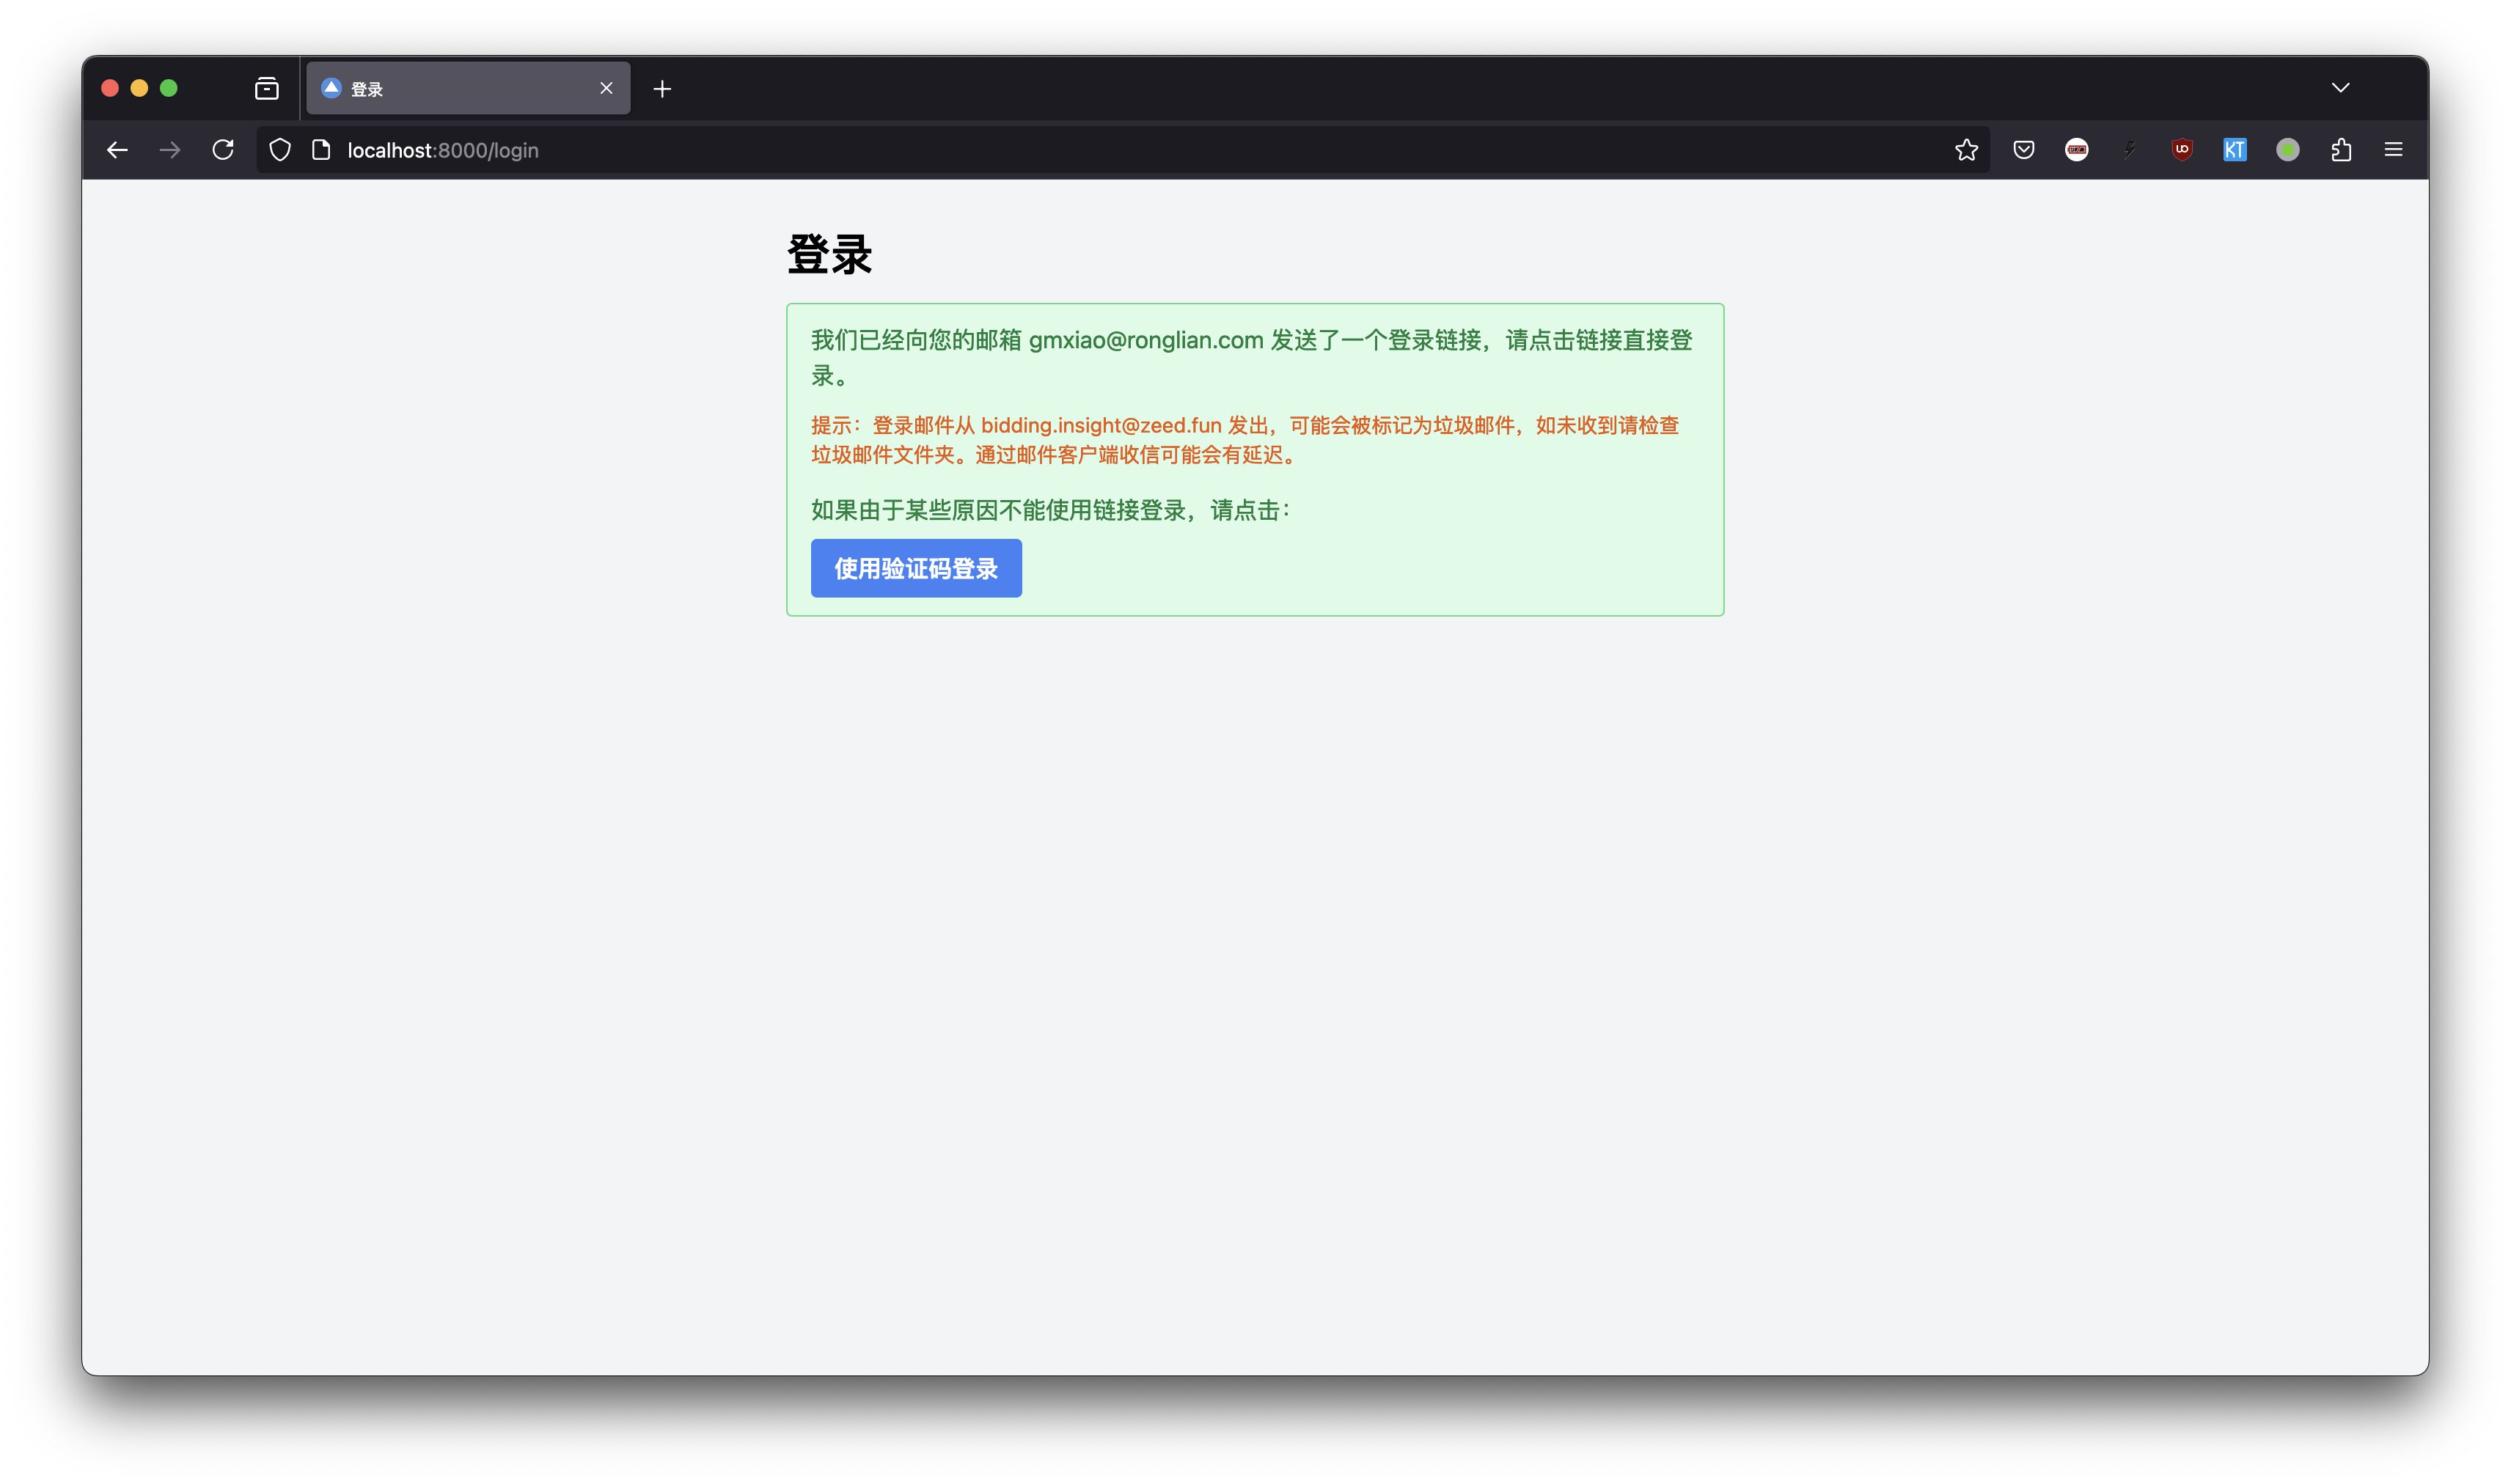
Task: Open the Firefox View tab icon
Action: [266, 89]
